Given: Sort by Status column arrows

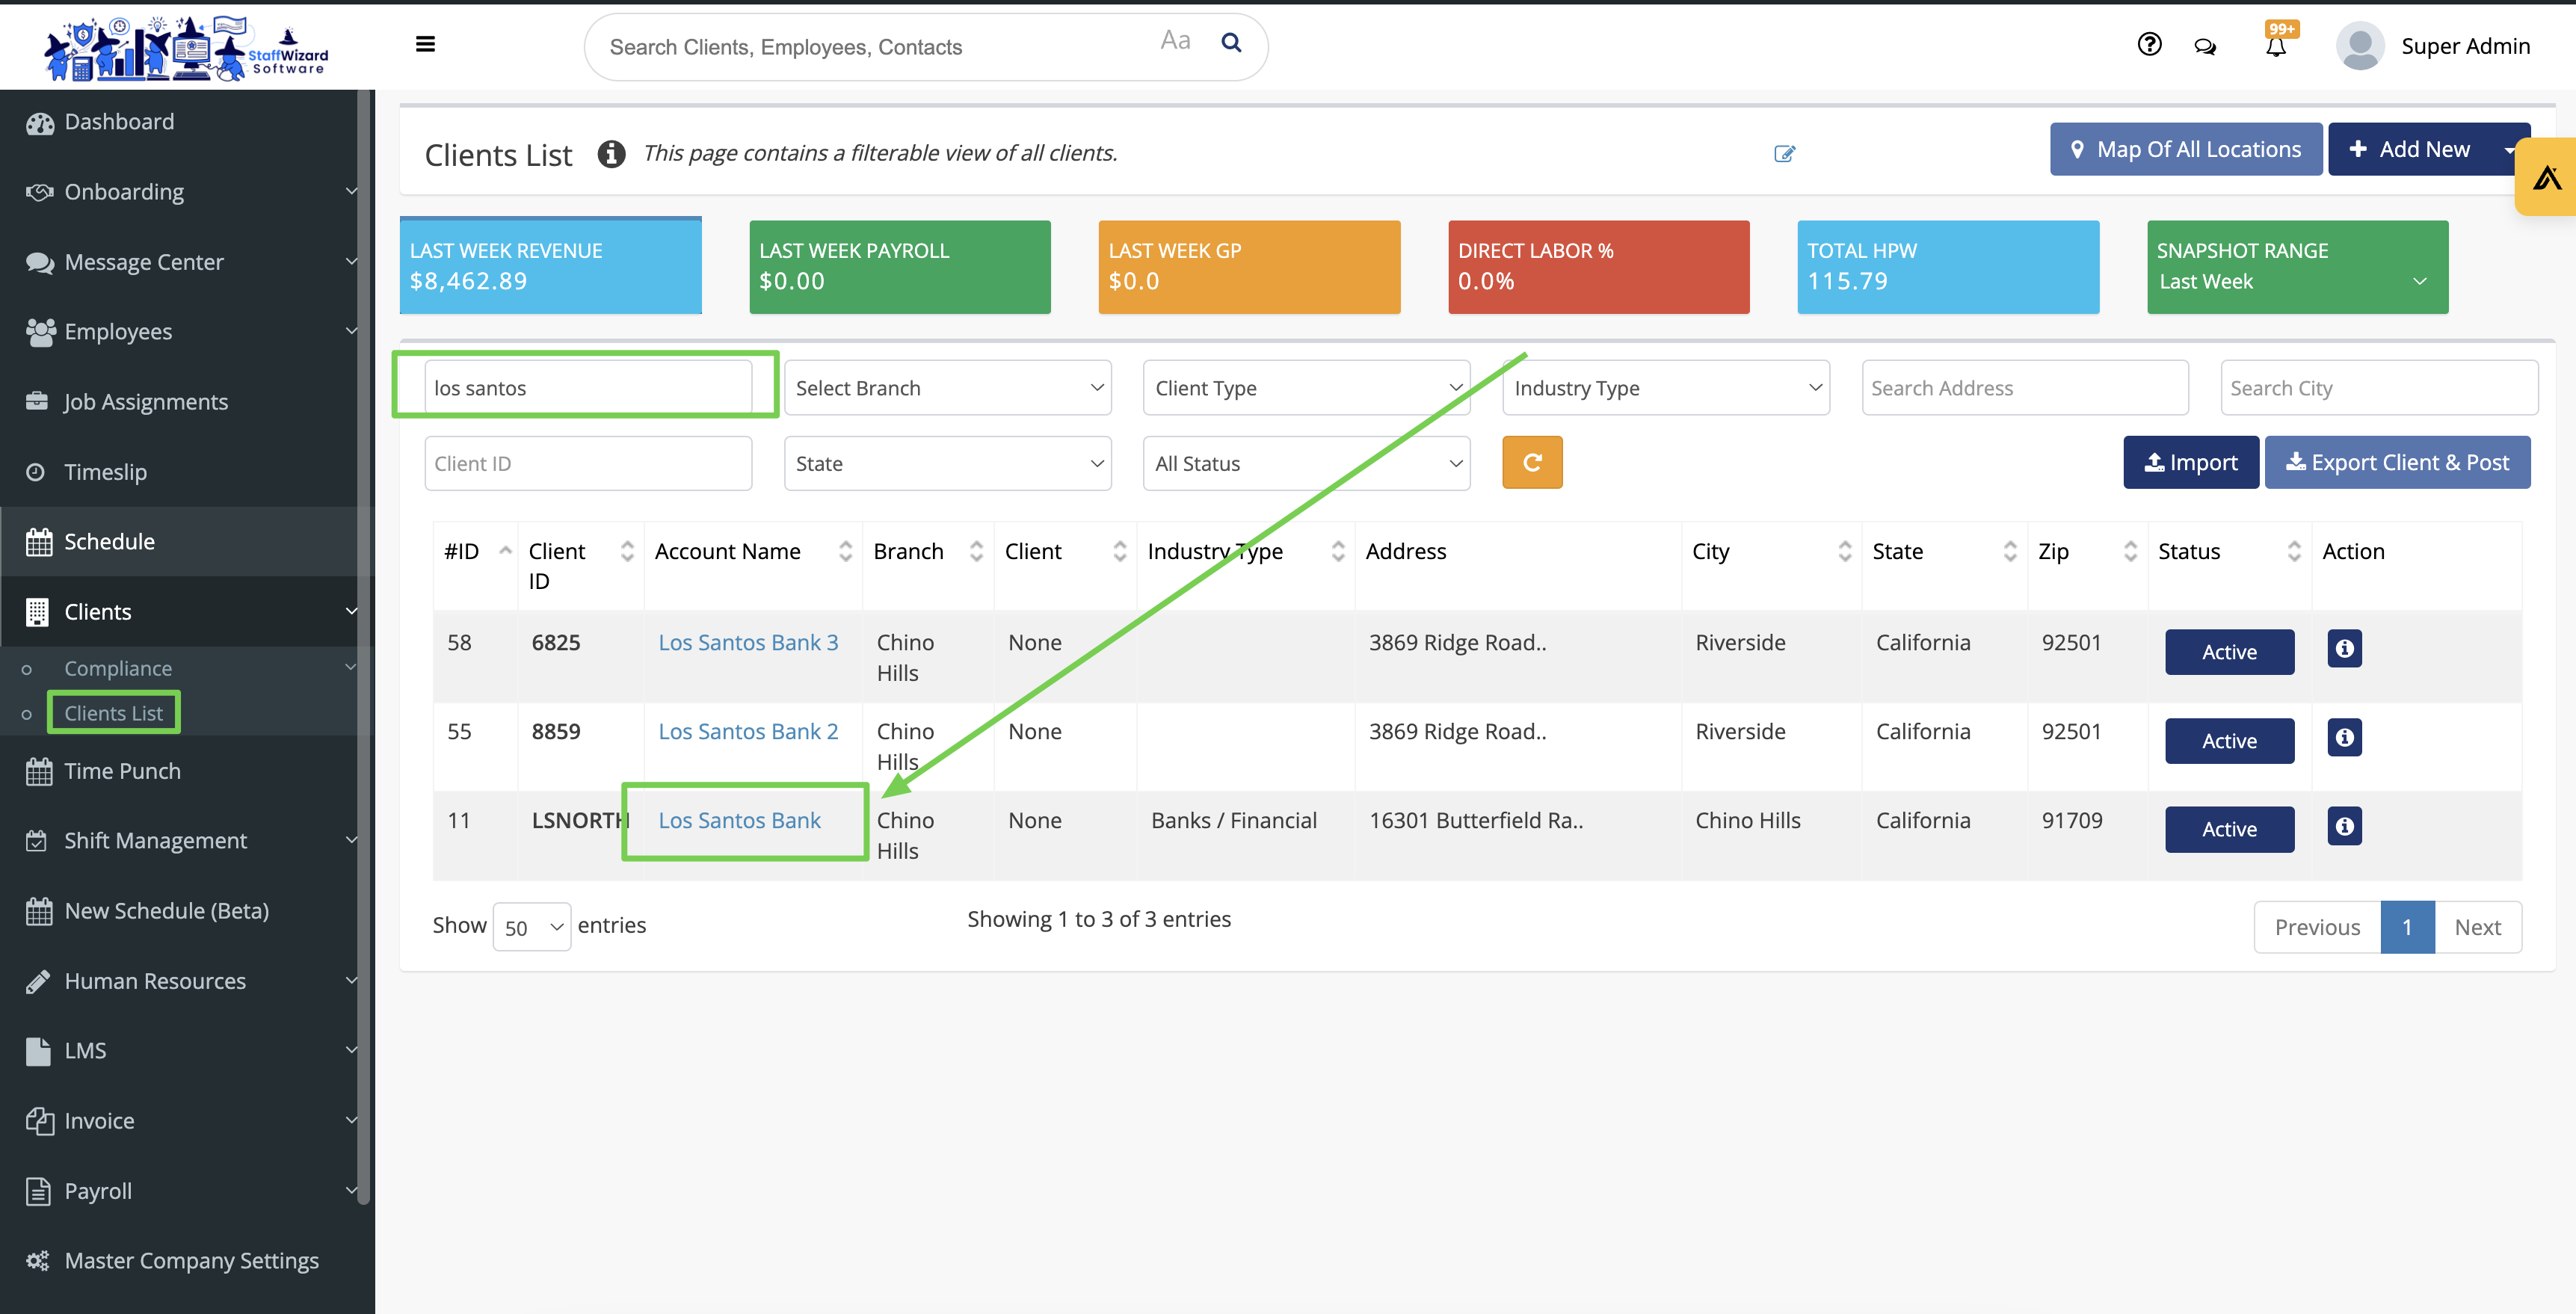Looking at the screenshot, I should point(2294,550).
